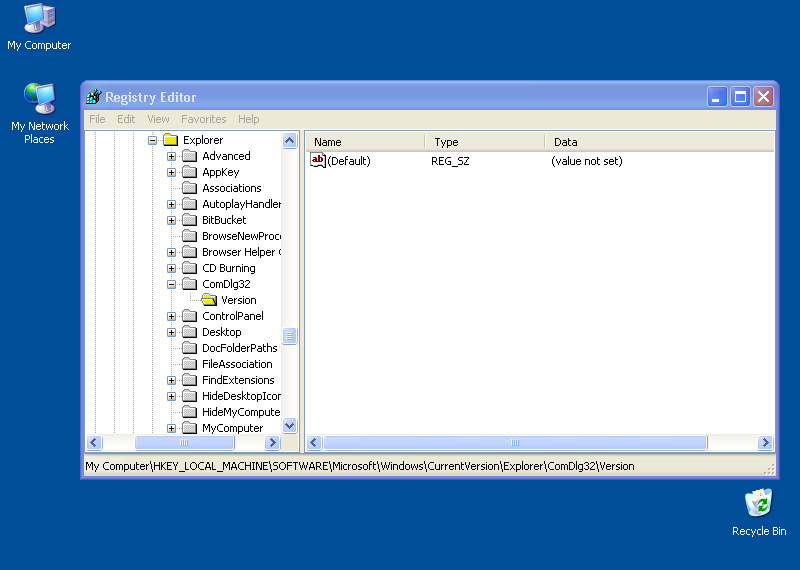Expand the CD Burning key
Viewport: 800px width, 570px height.
[x=171, y=268]
